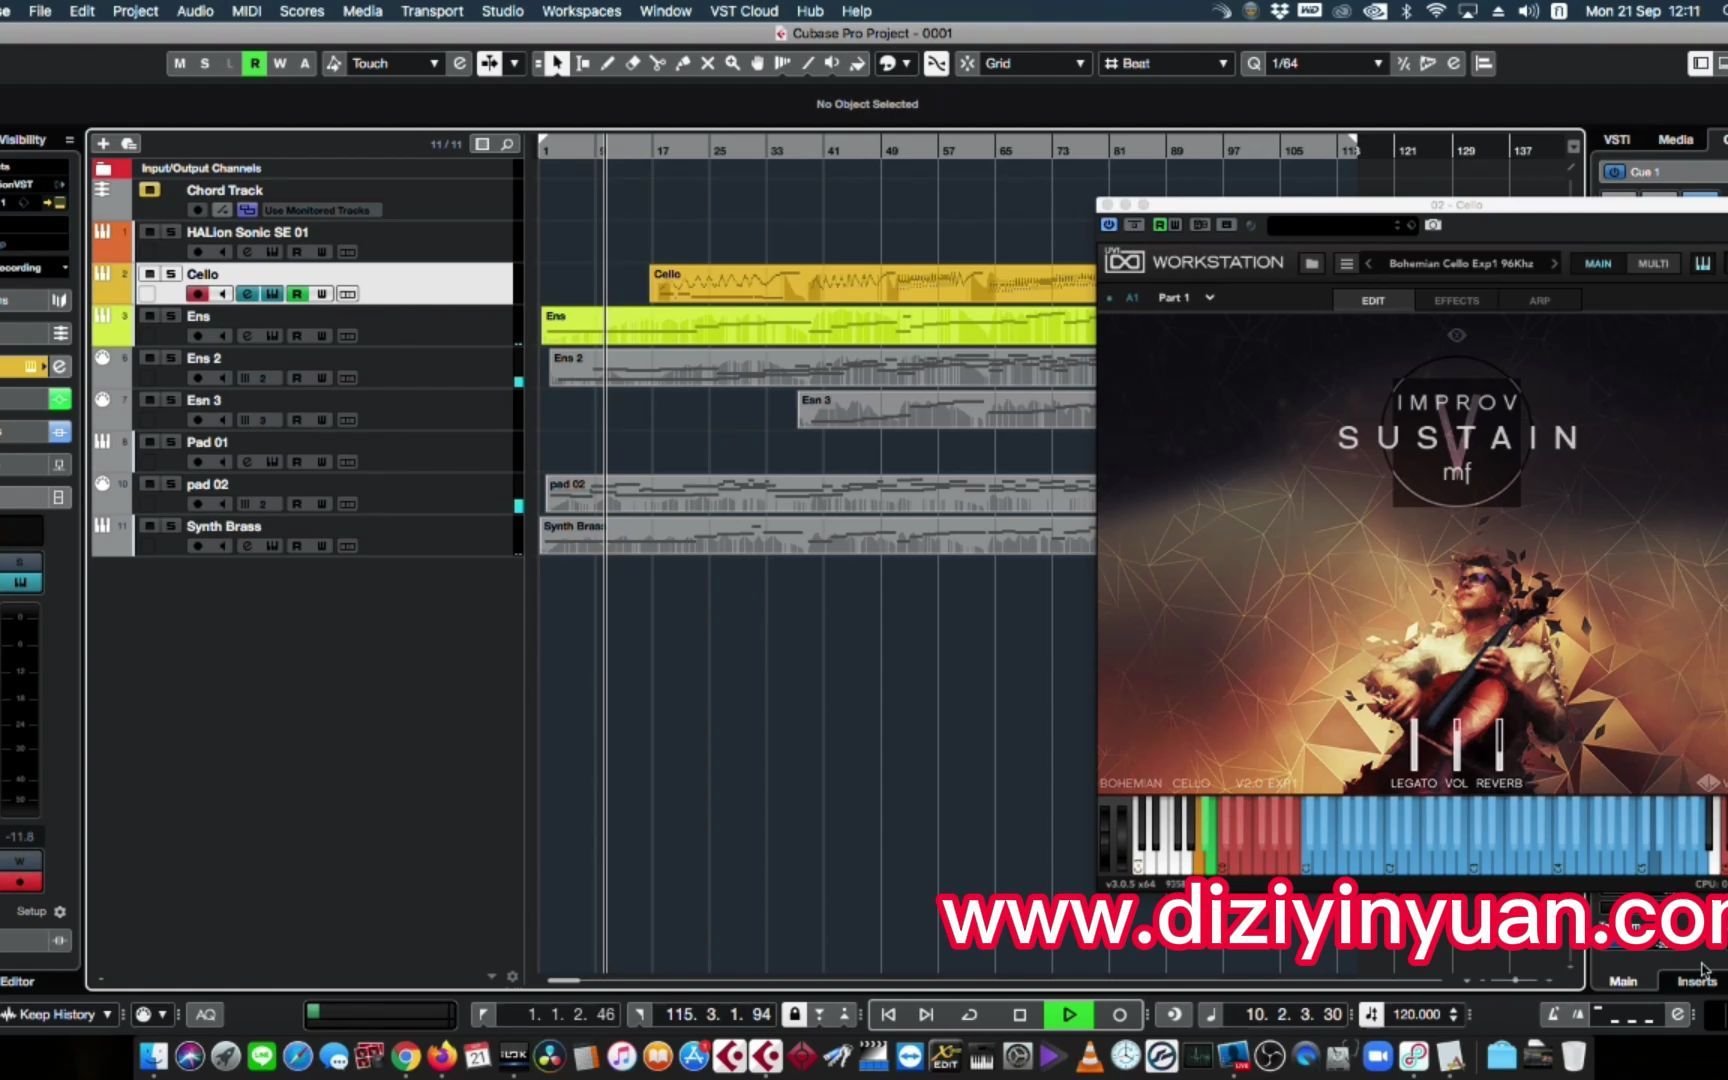Select the Play speaker tool
This screenshot has height=1080, width=1728.
pos(832,63)
